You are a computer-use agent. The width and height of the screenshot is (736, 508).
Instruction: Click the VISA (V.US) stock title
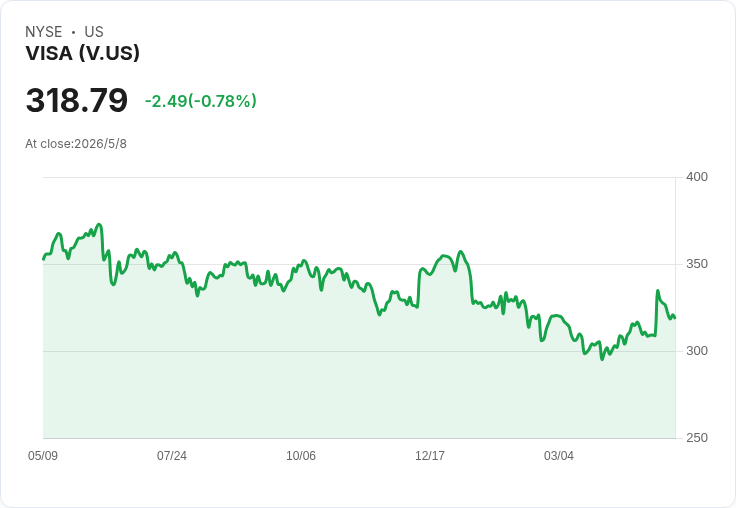click(83, 53)
